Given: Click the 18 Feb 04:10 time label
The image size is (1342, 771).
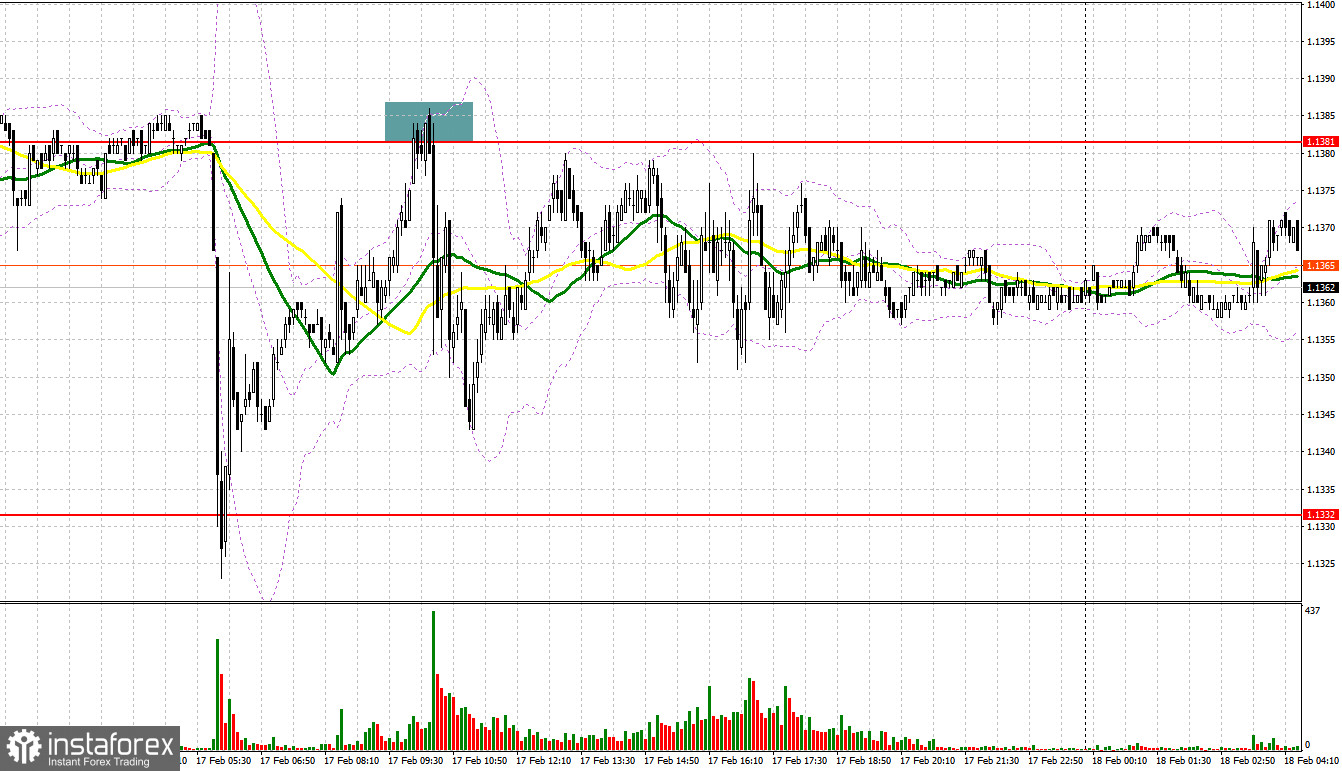Looking at the screenshot, I should click(1310, 761).
